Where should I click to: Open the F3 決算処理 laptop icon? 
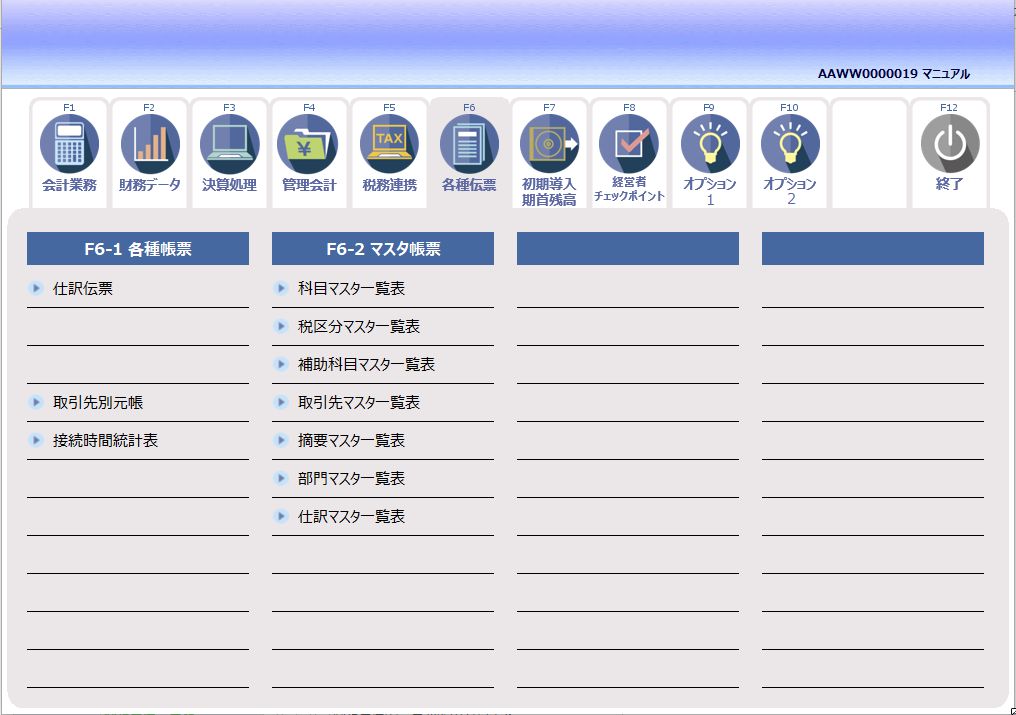click(229, 144)
